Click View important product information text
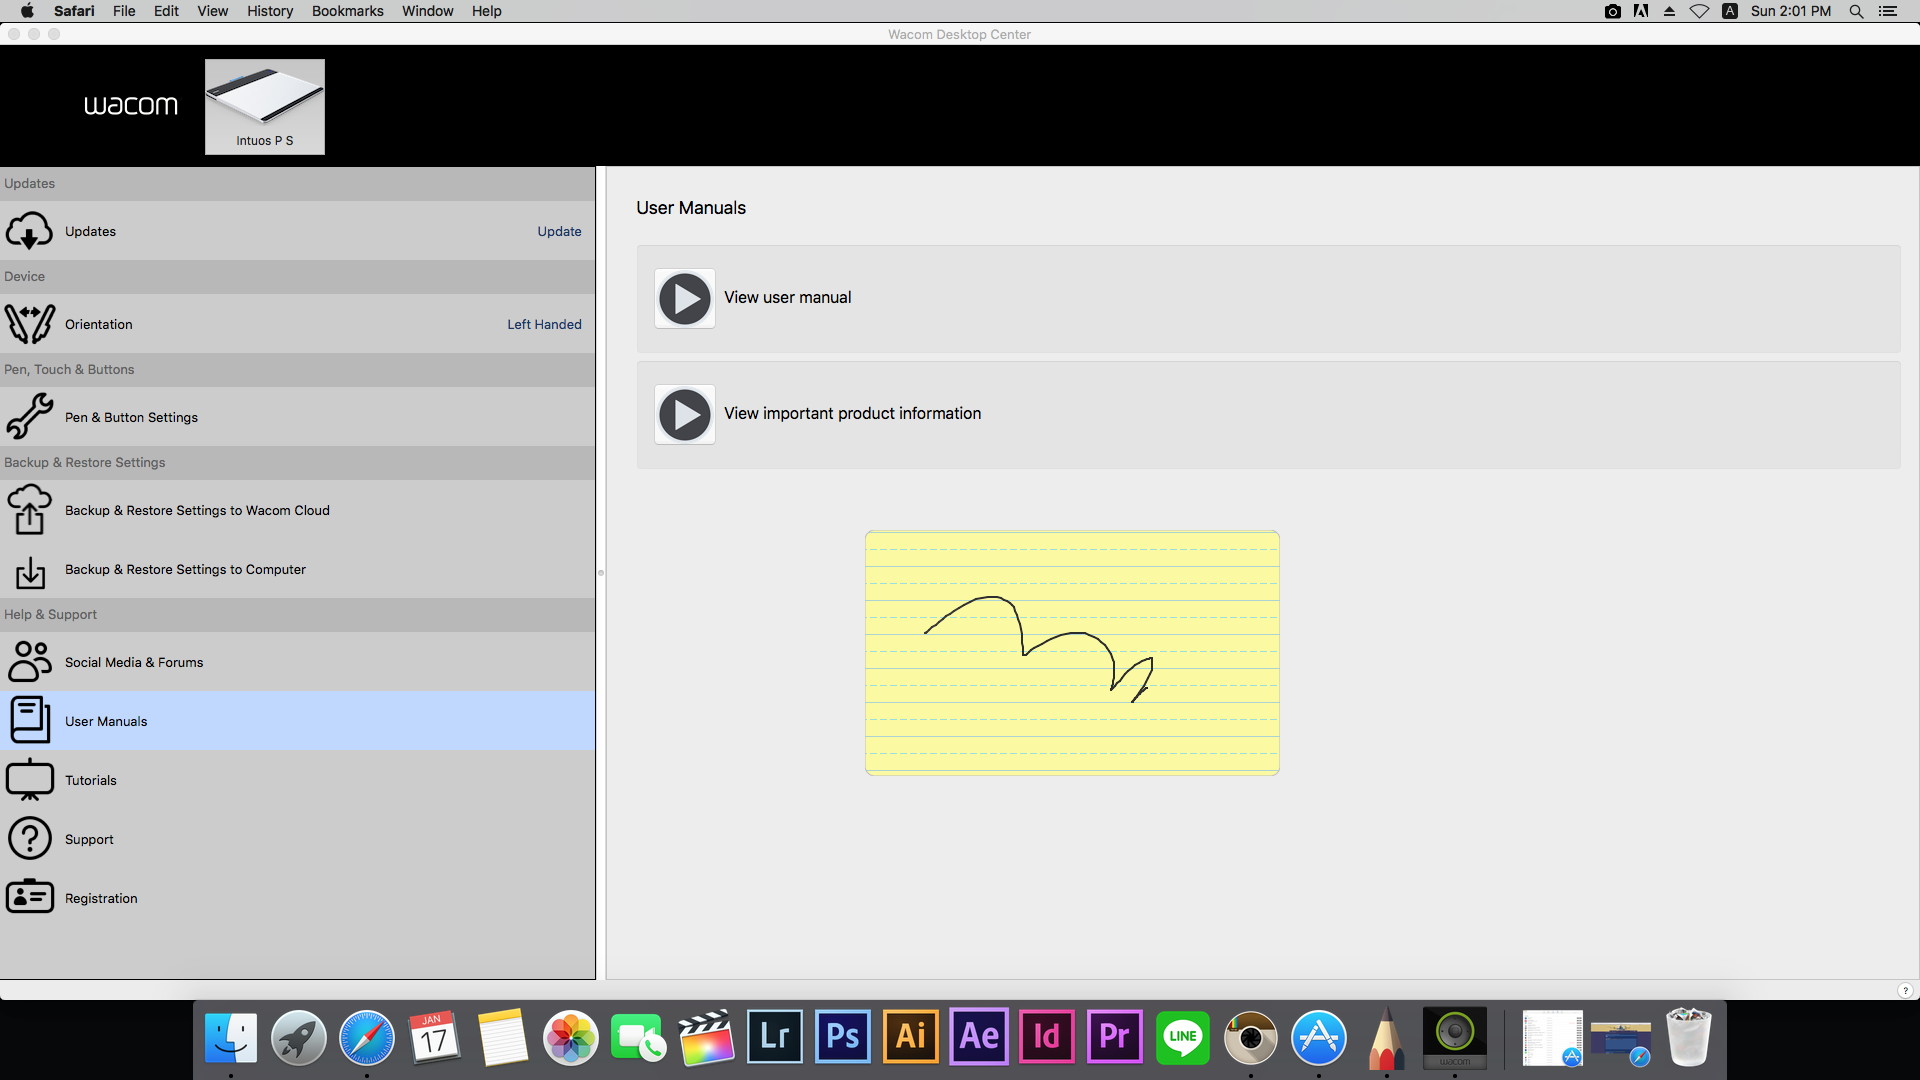Image resolution: width=1920 pixels, height=1080 pixels. pyautogui.click(x=852, y=413)
